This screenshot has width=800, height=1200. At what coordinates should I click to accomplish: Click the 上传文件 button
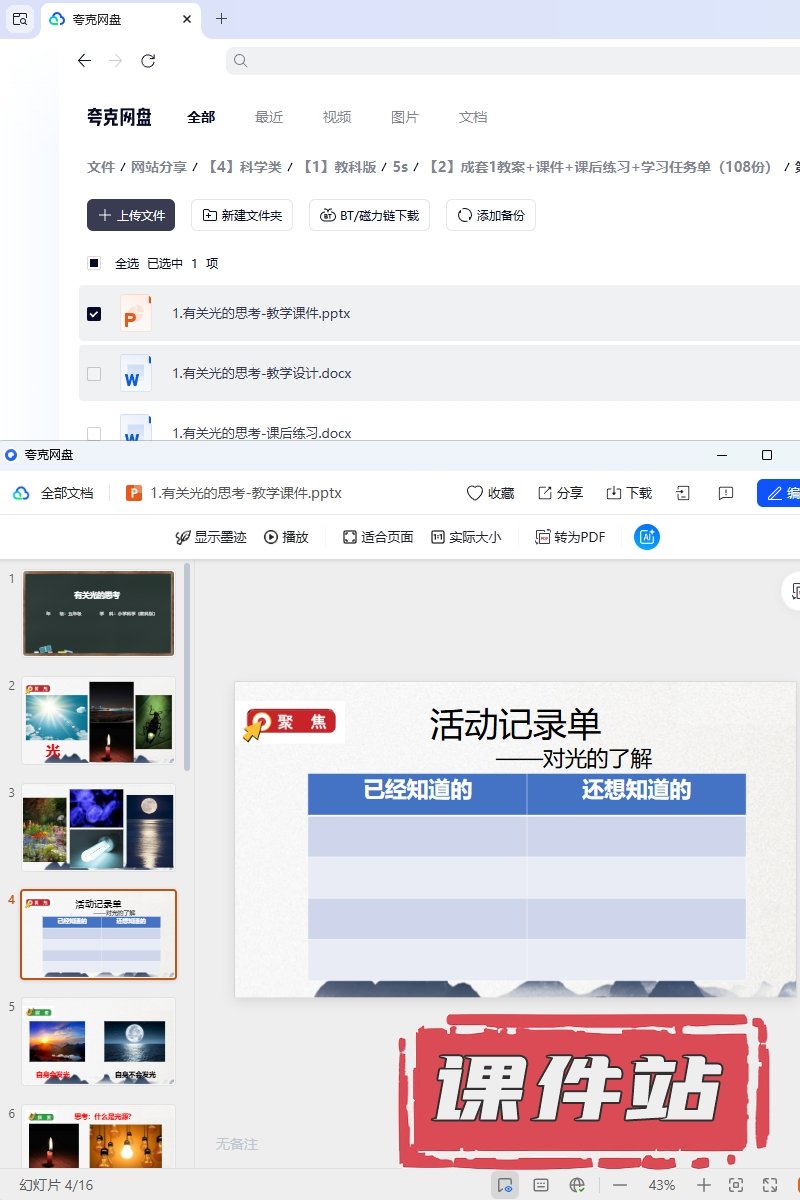click(131, 215)
